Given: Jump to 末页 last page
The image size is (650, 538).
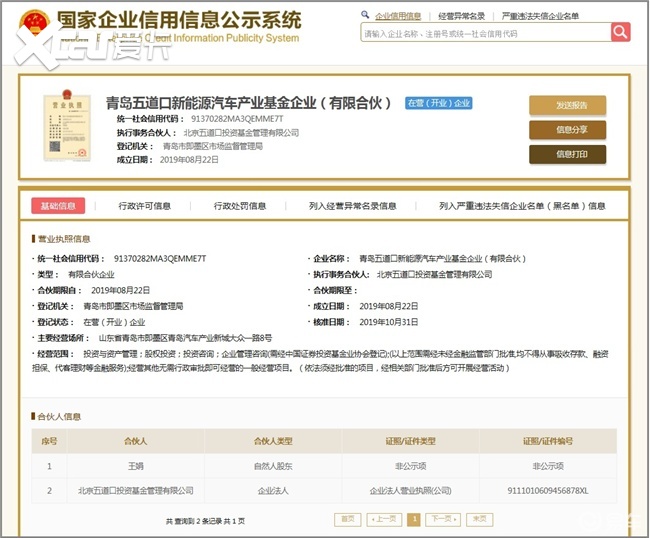Looking at the screenshot, I should pos(480,519).
